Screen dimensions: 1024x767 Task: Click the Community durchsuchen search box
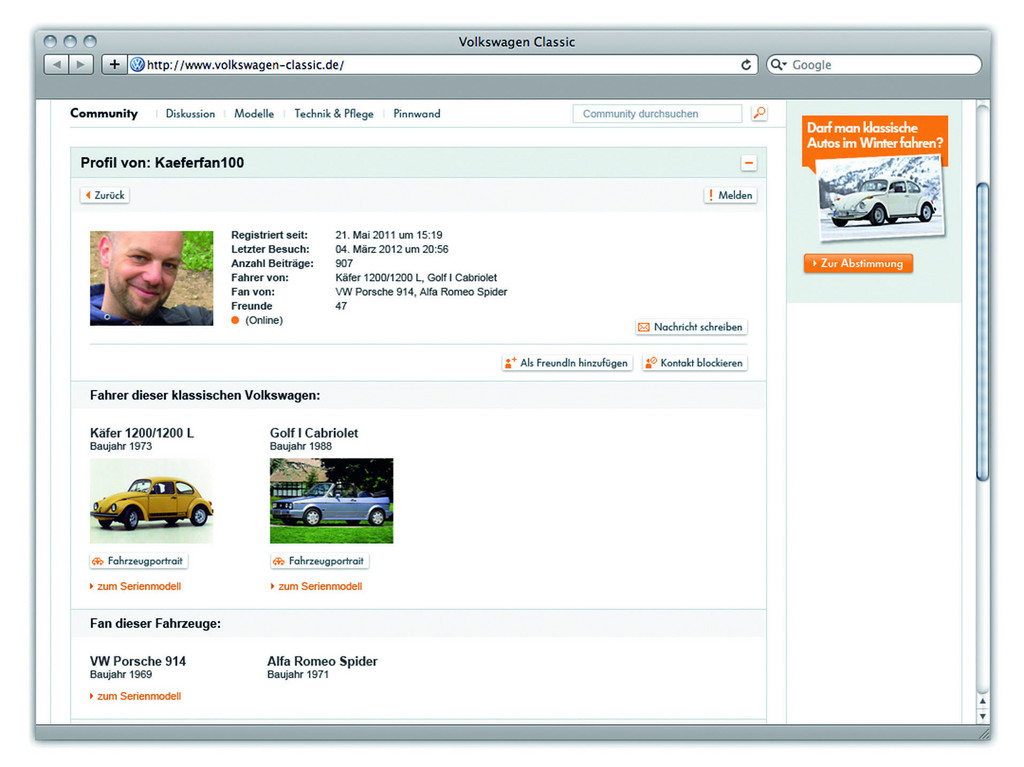657,114
